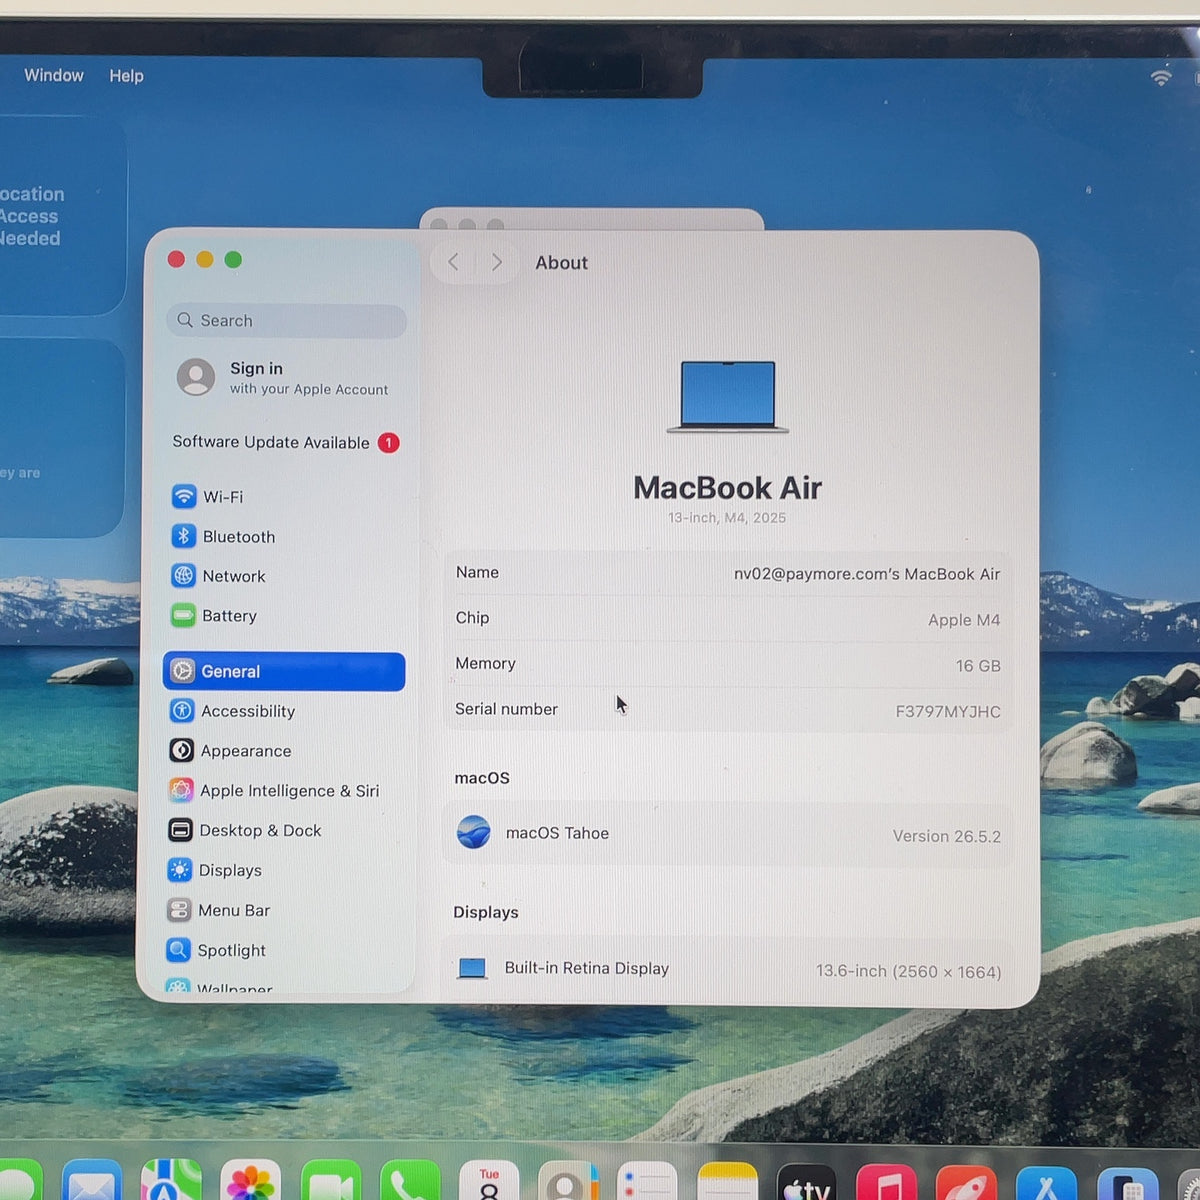
Task: Click the MacBook Air title text
Action: pos(728,488)
